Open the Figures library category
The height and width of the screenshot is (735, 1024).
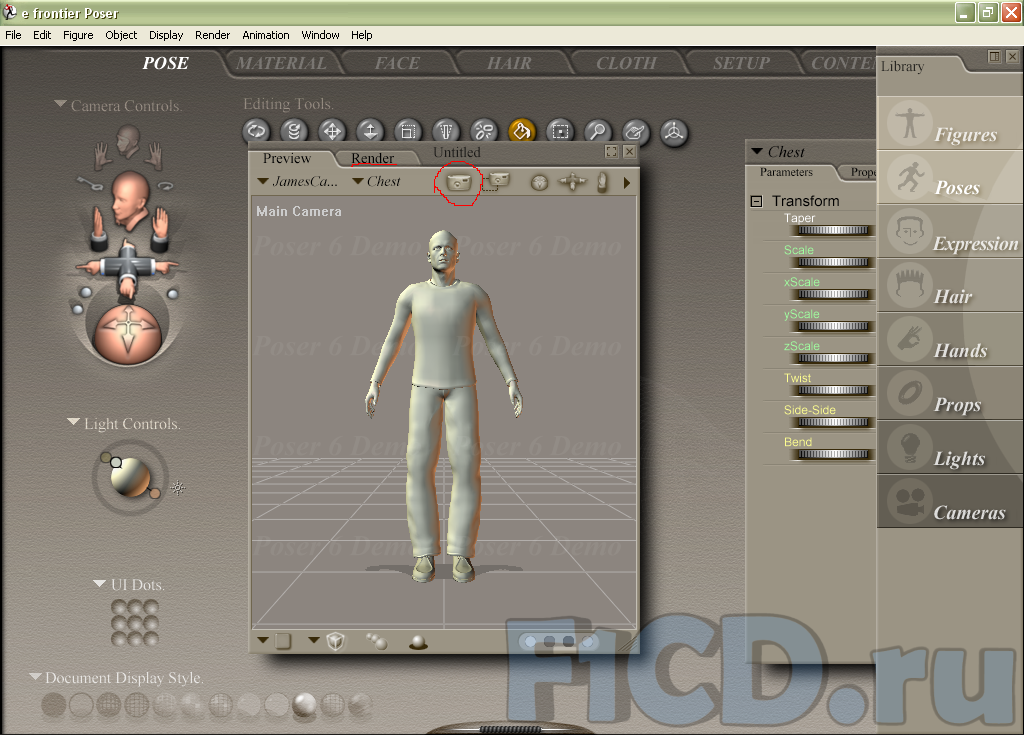[x=949, y=124]
